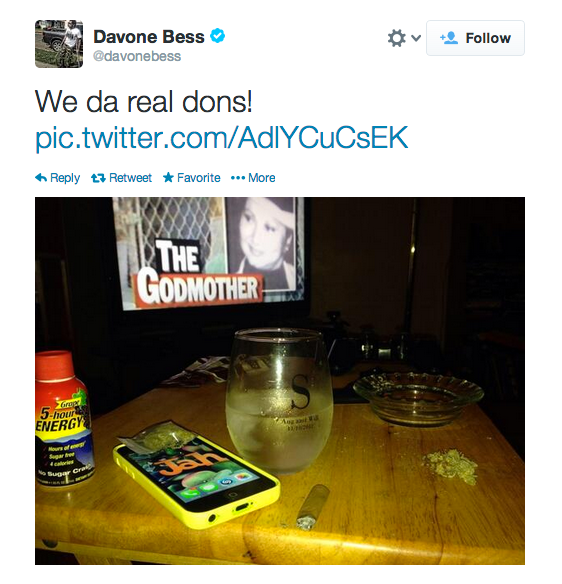
Task: Click the add-person icon inside Follow
Action: [449, 38]
